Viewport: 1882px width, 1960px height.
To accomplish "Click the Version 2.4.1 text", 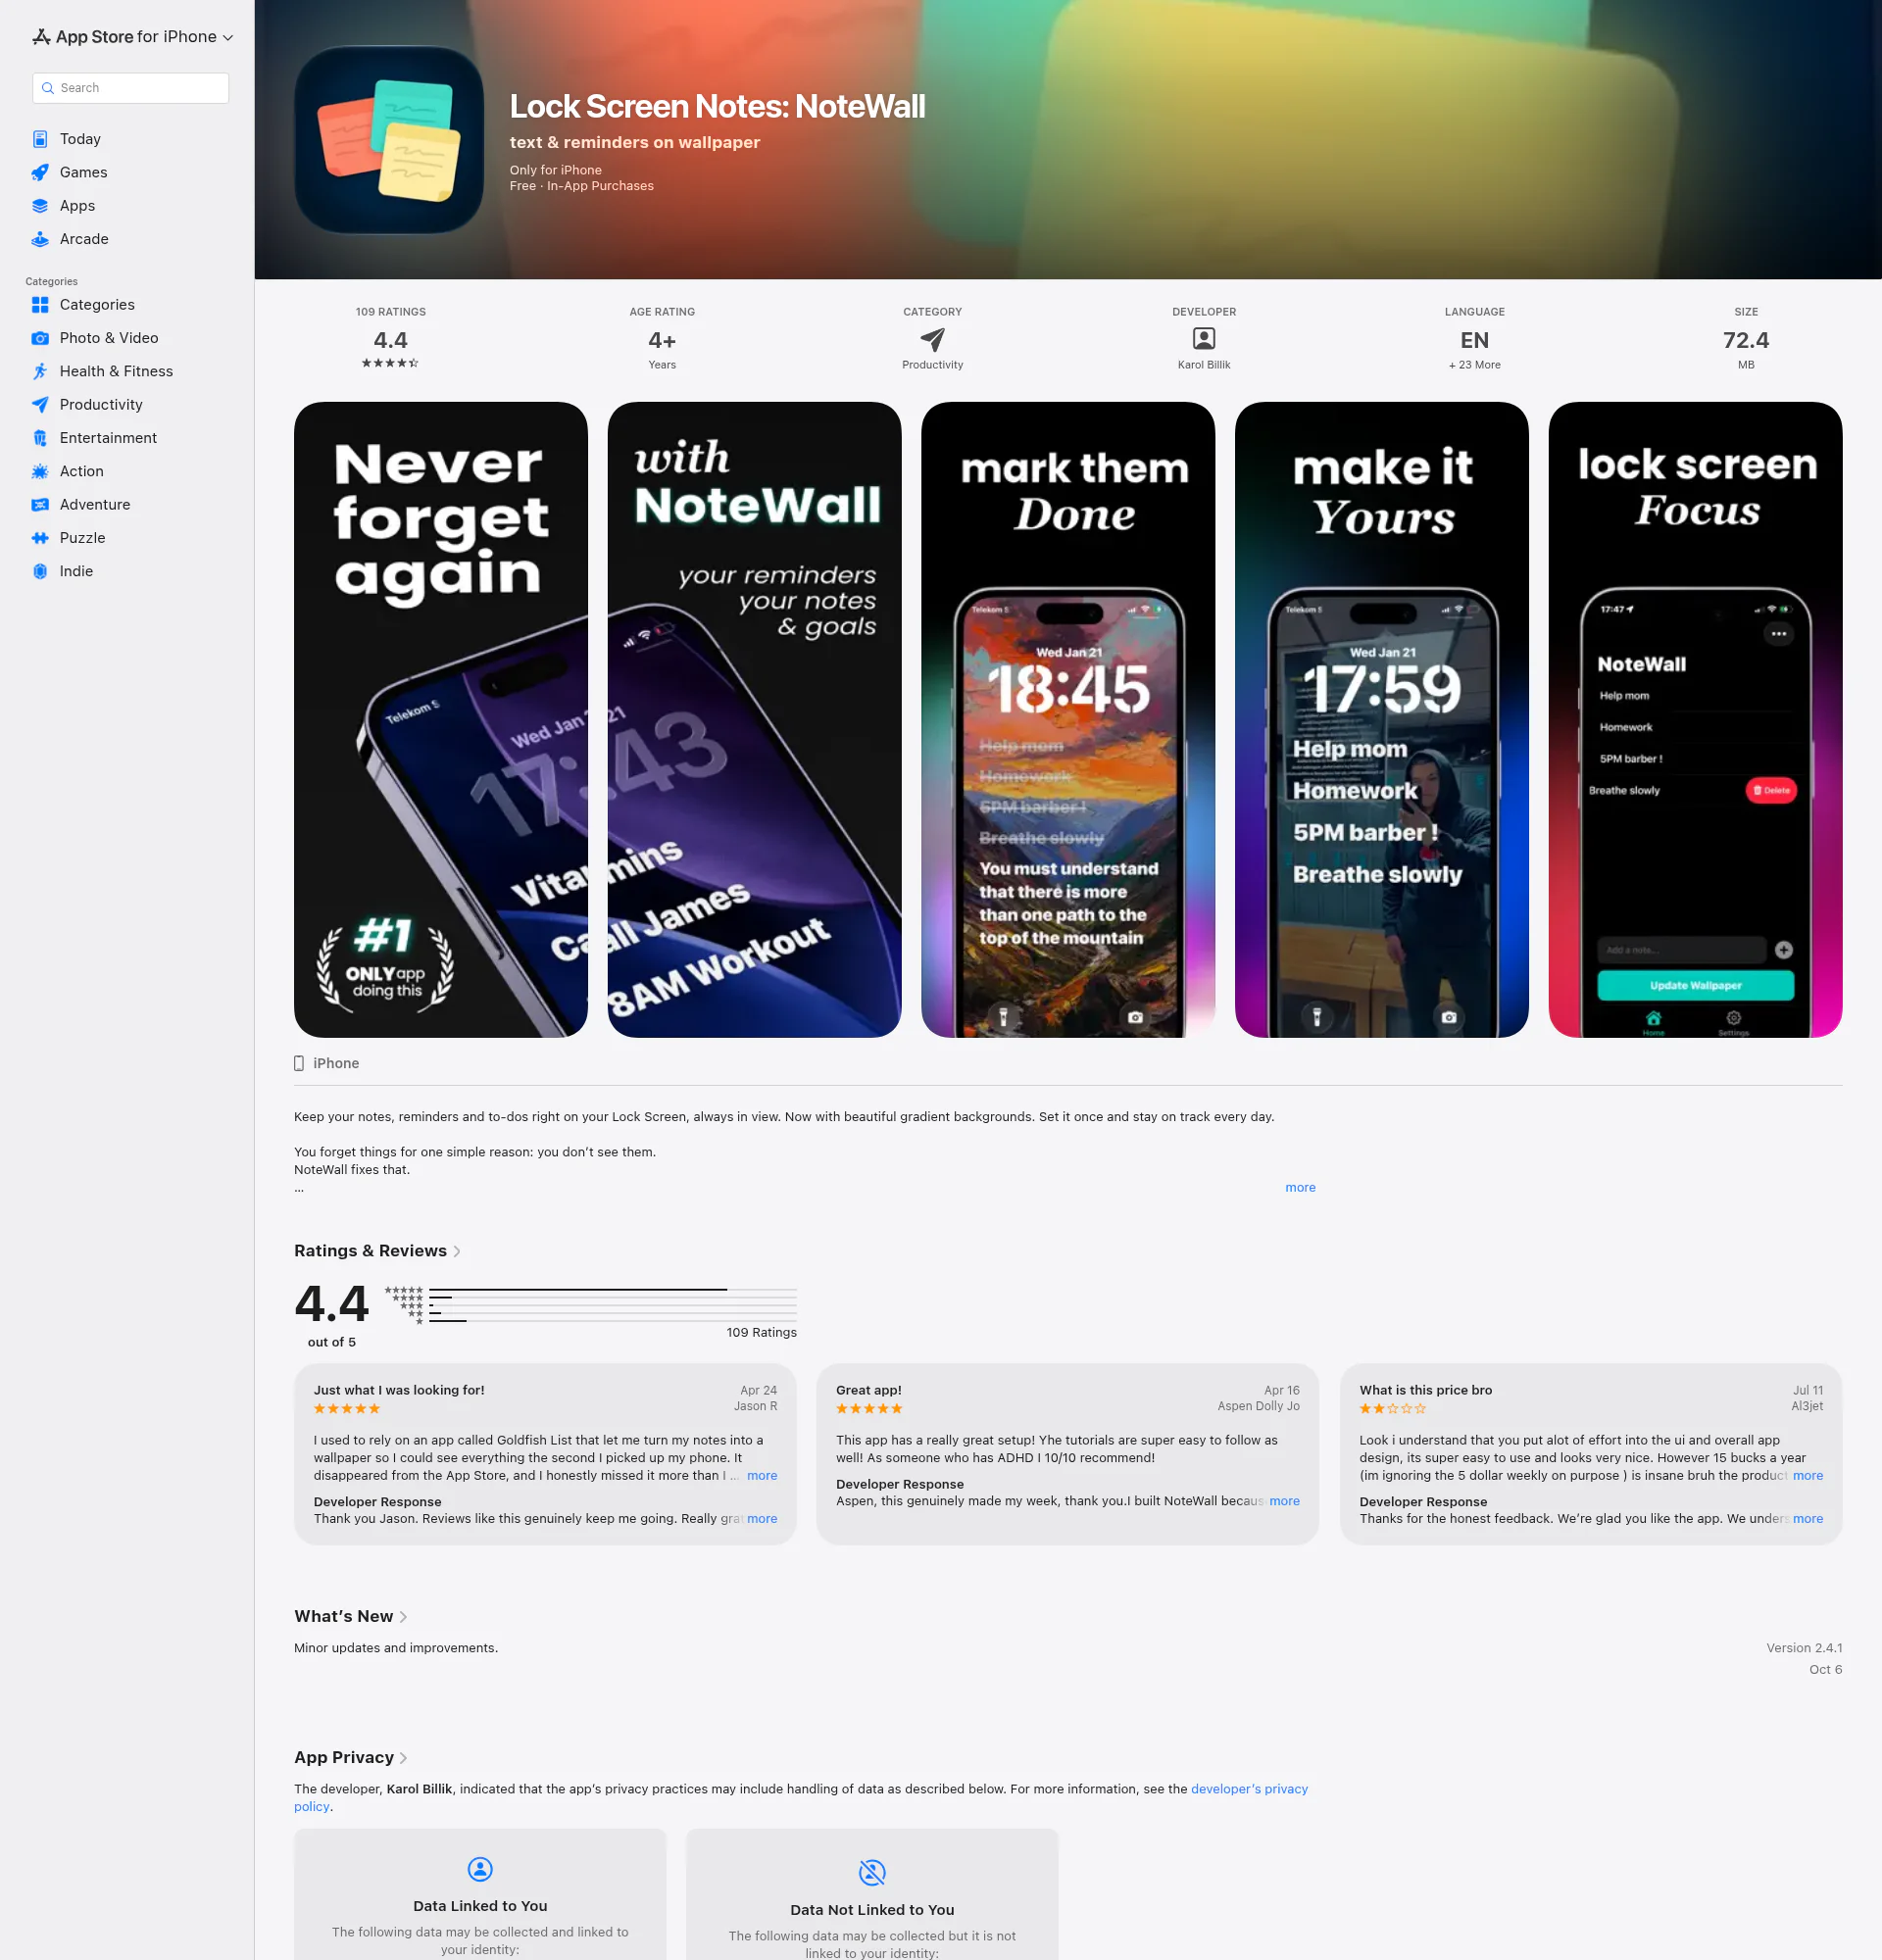I will point(1804,1649).
